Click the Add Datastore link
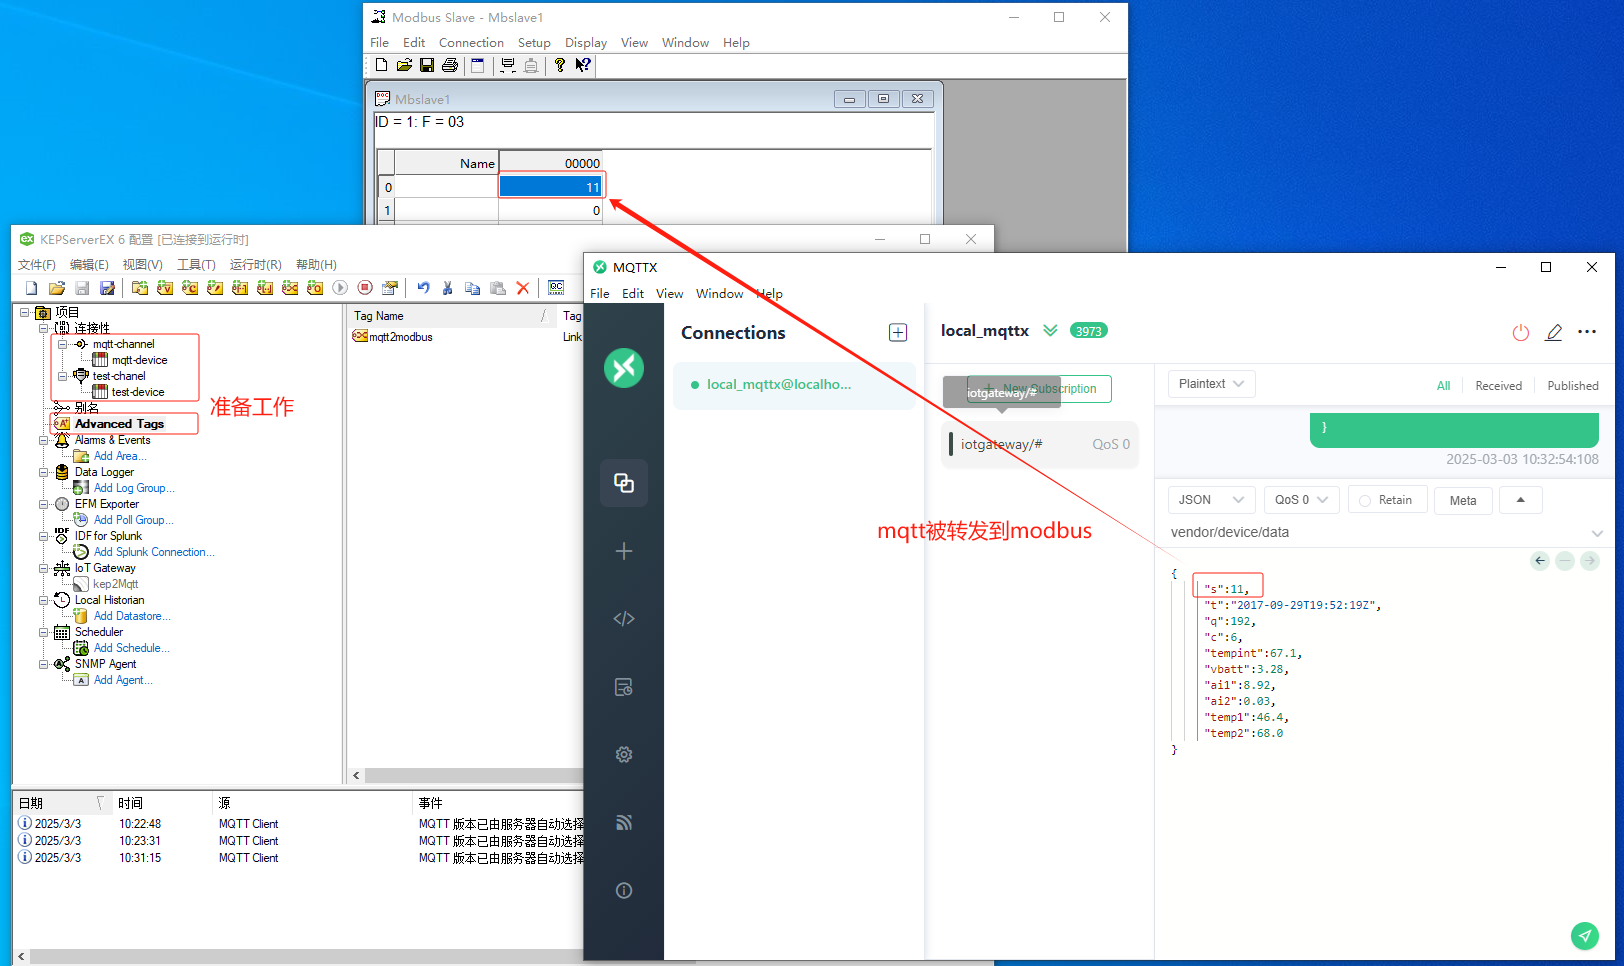Image resolution: width=1624 pixels, height=966 pixels. (x=132, y=616)
